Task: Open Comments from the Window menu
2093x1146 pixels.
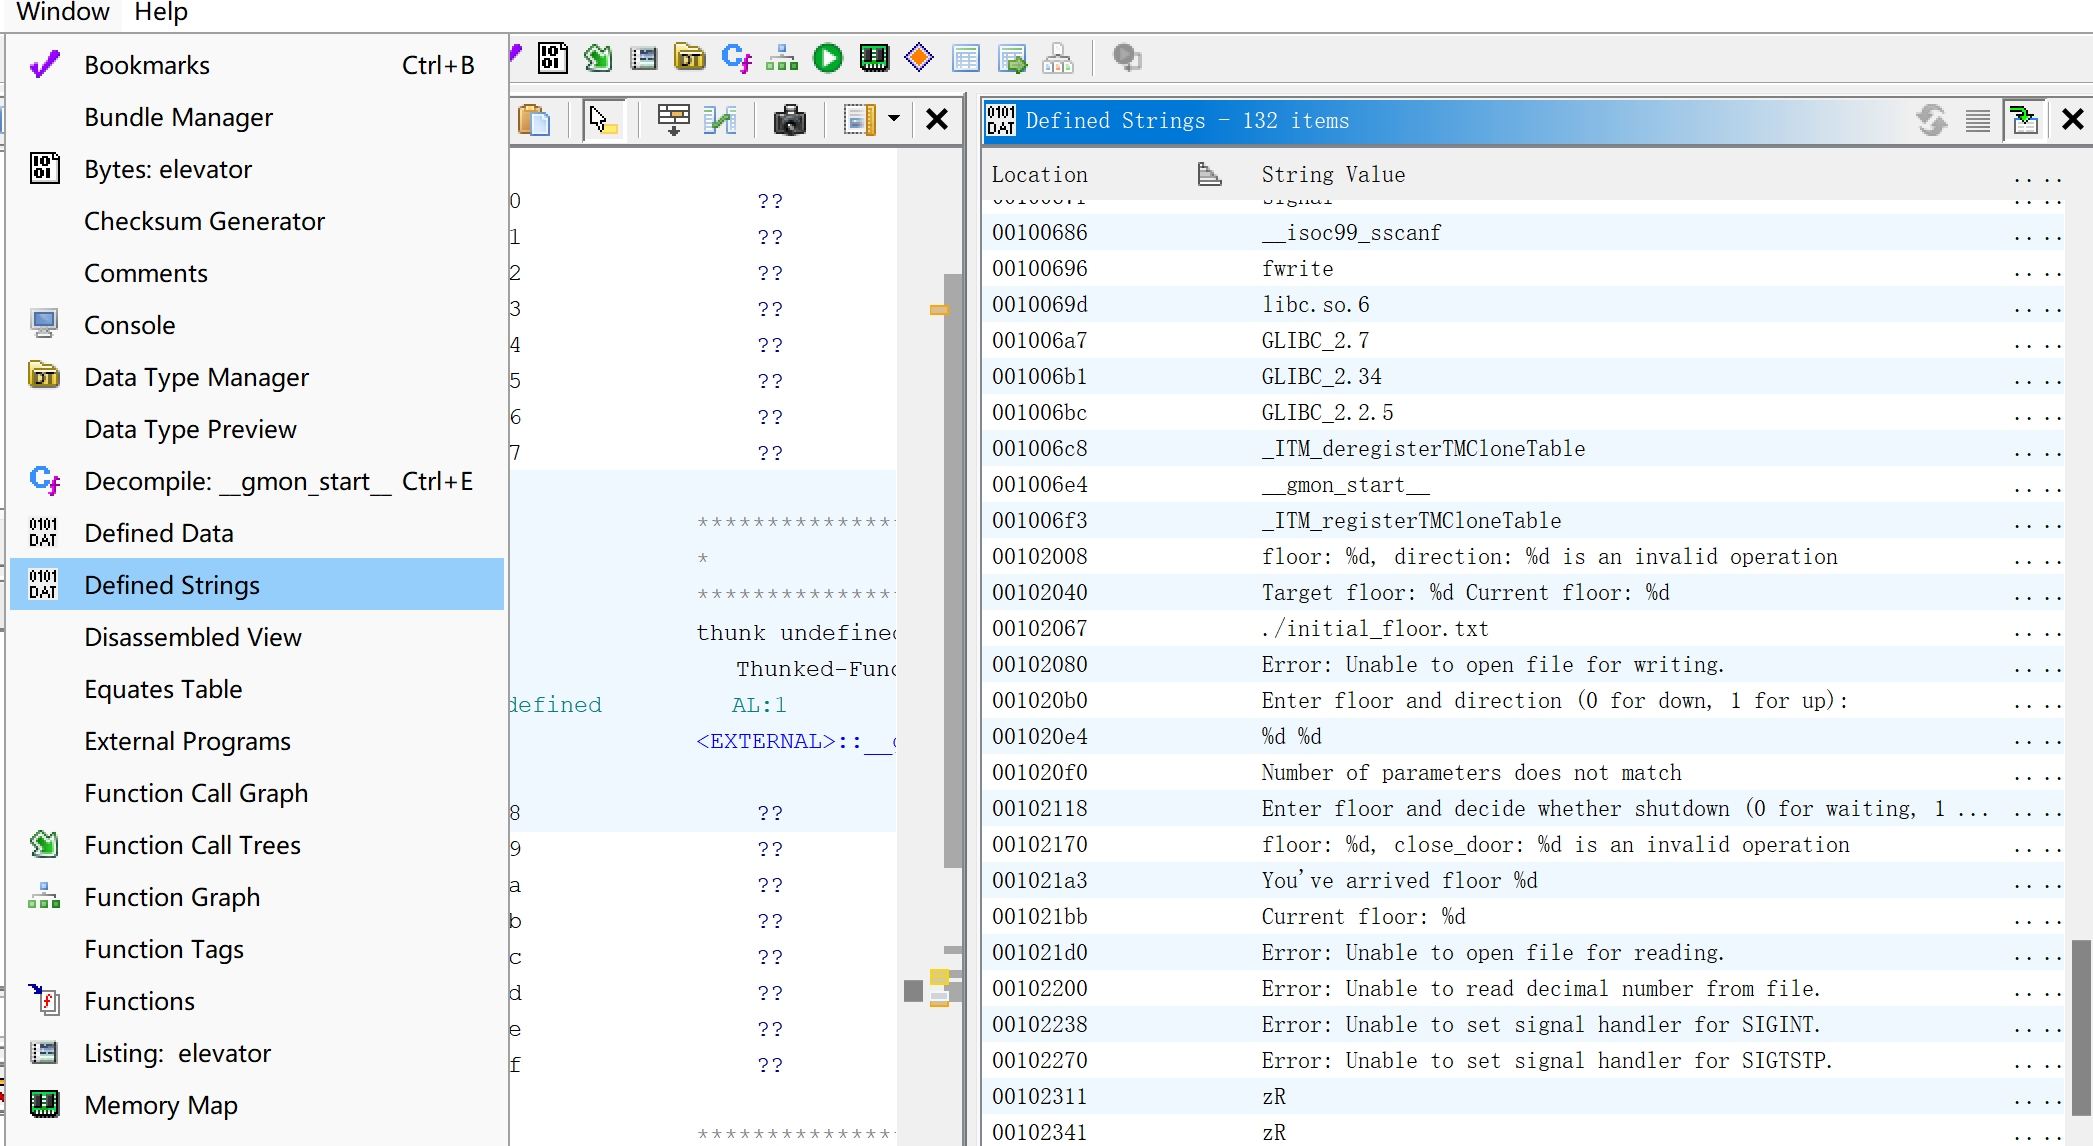Action: point(256,273)
